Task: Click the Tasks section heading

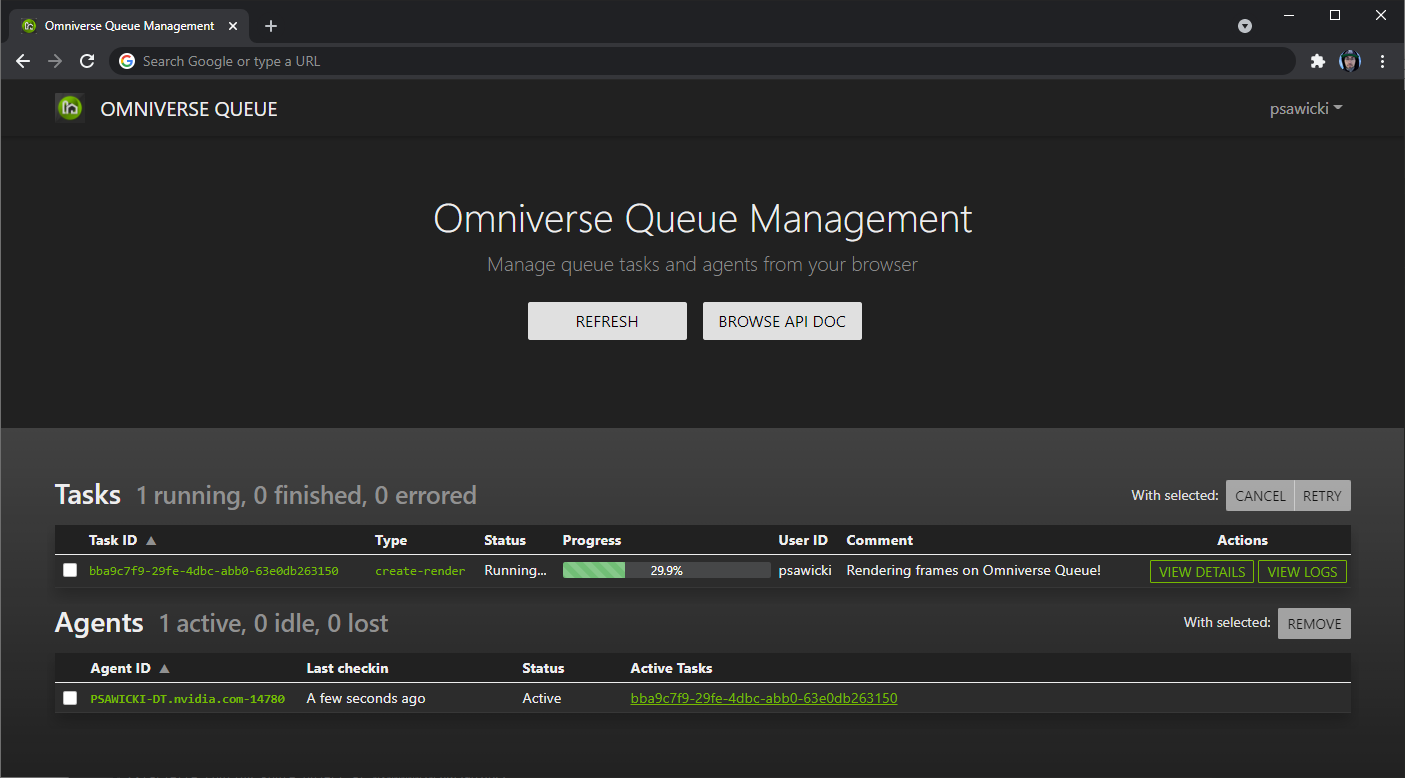Action: tap(88, 495)
